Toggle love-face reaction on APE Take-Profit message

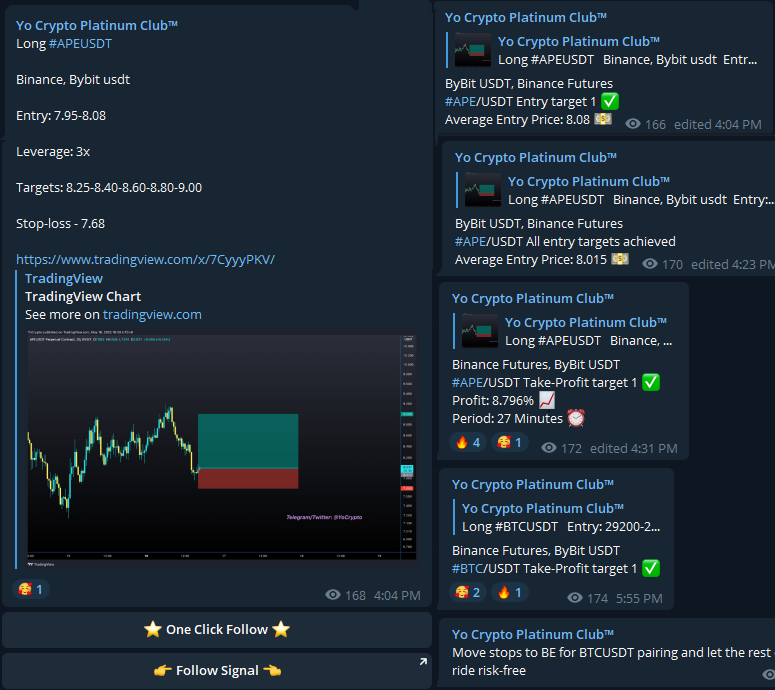(x=510, y=442)
